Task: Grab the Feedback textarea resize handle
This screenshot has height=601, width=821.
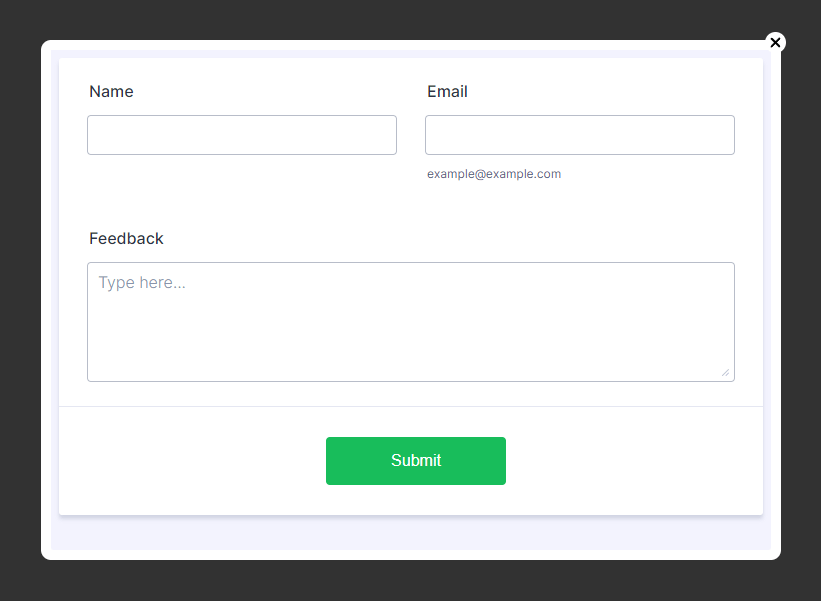Action: (x=725, y=373)
